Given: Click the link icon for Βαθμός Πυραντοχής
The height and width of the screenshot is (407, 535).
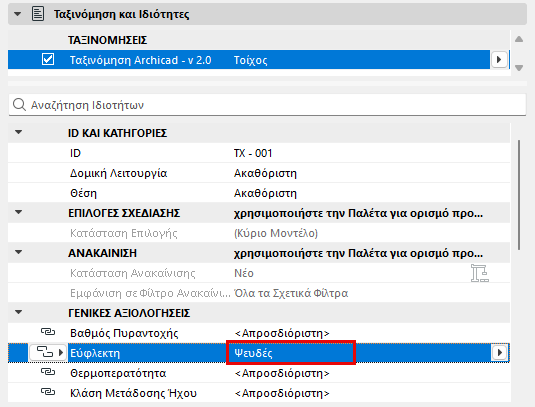Looking at the screenshot, I should [48, 332].
